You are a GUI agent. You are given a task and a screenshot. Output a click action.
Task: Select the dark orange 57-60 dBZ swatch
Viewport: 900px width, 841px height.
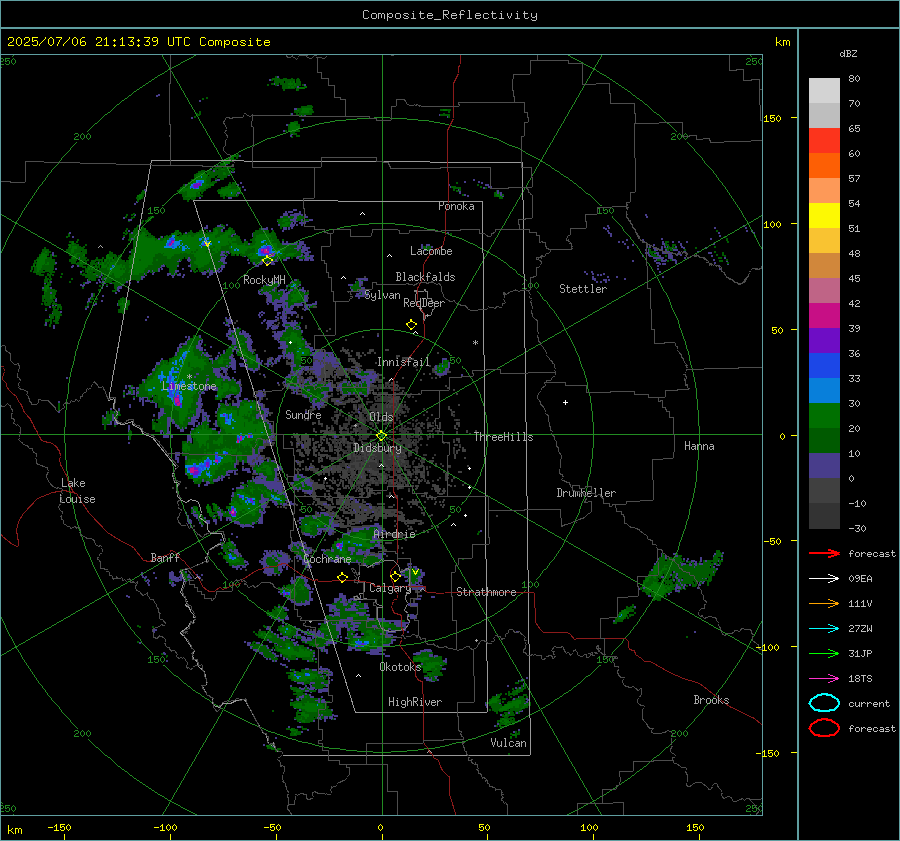[824, 165]
